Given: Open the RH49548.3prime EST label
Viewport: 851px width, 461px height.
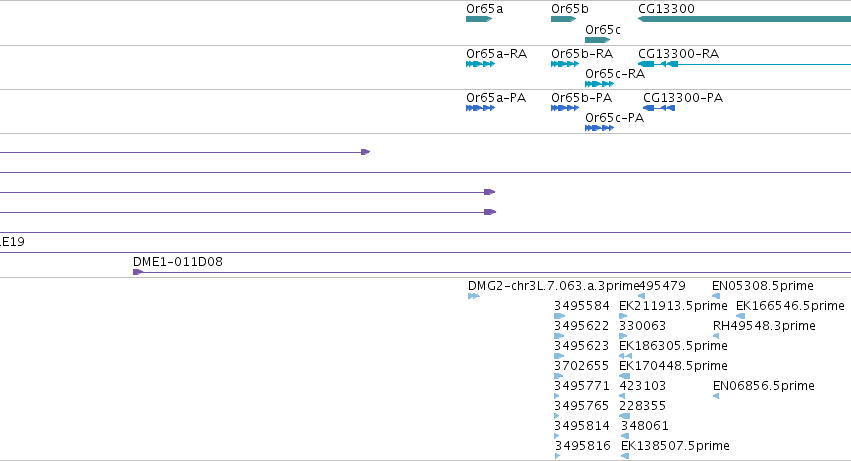Looking at the screenshot, I should [x=764, y=326].
